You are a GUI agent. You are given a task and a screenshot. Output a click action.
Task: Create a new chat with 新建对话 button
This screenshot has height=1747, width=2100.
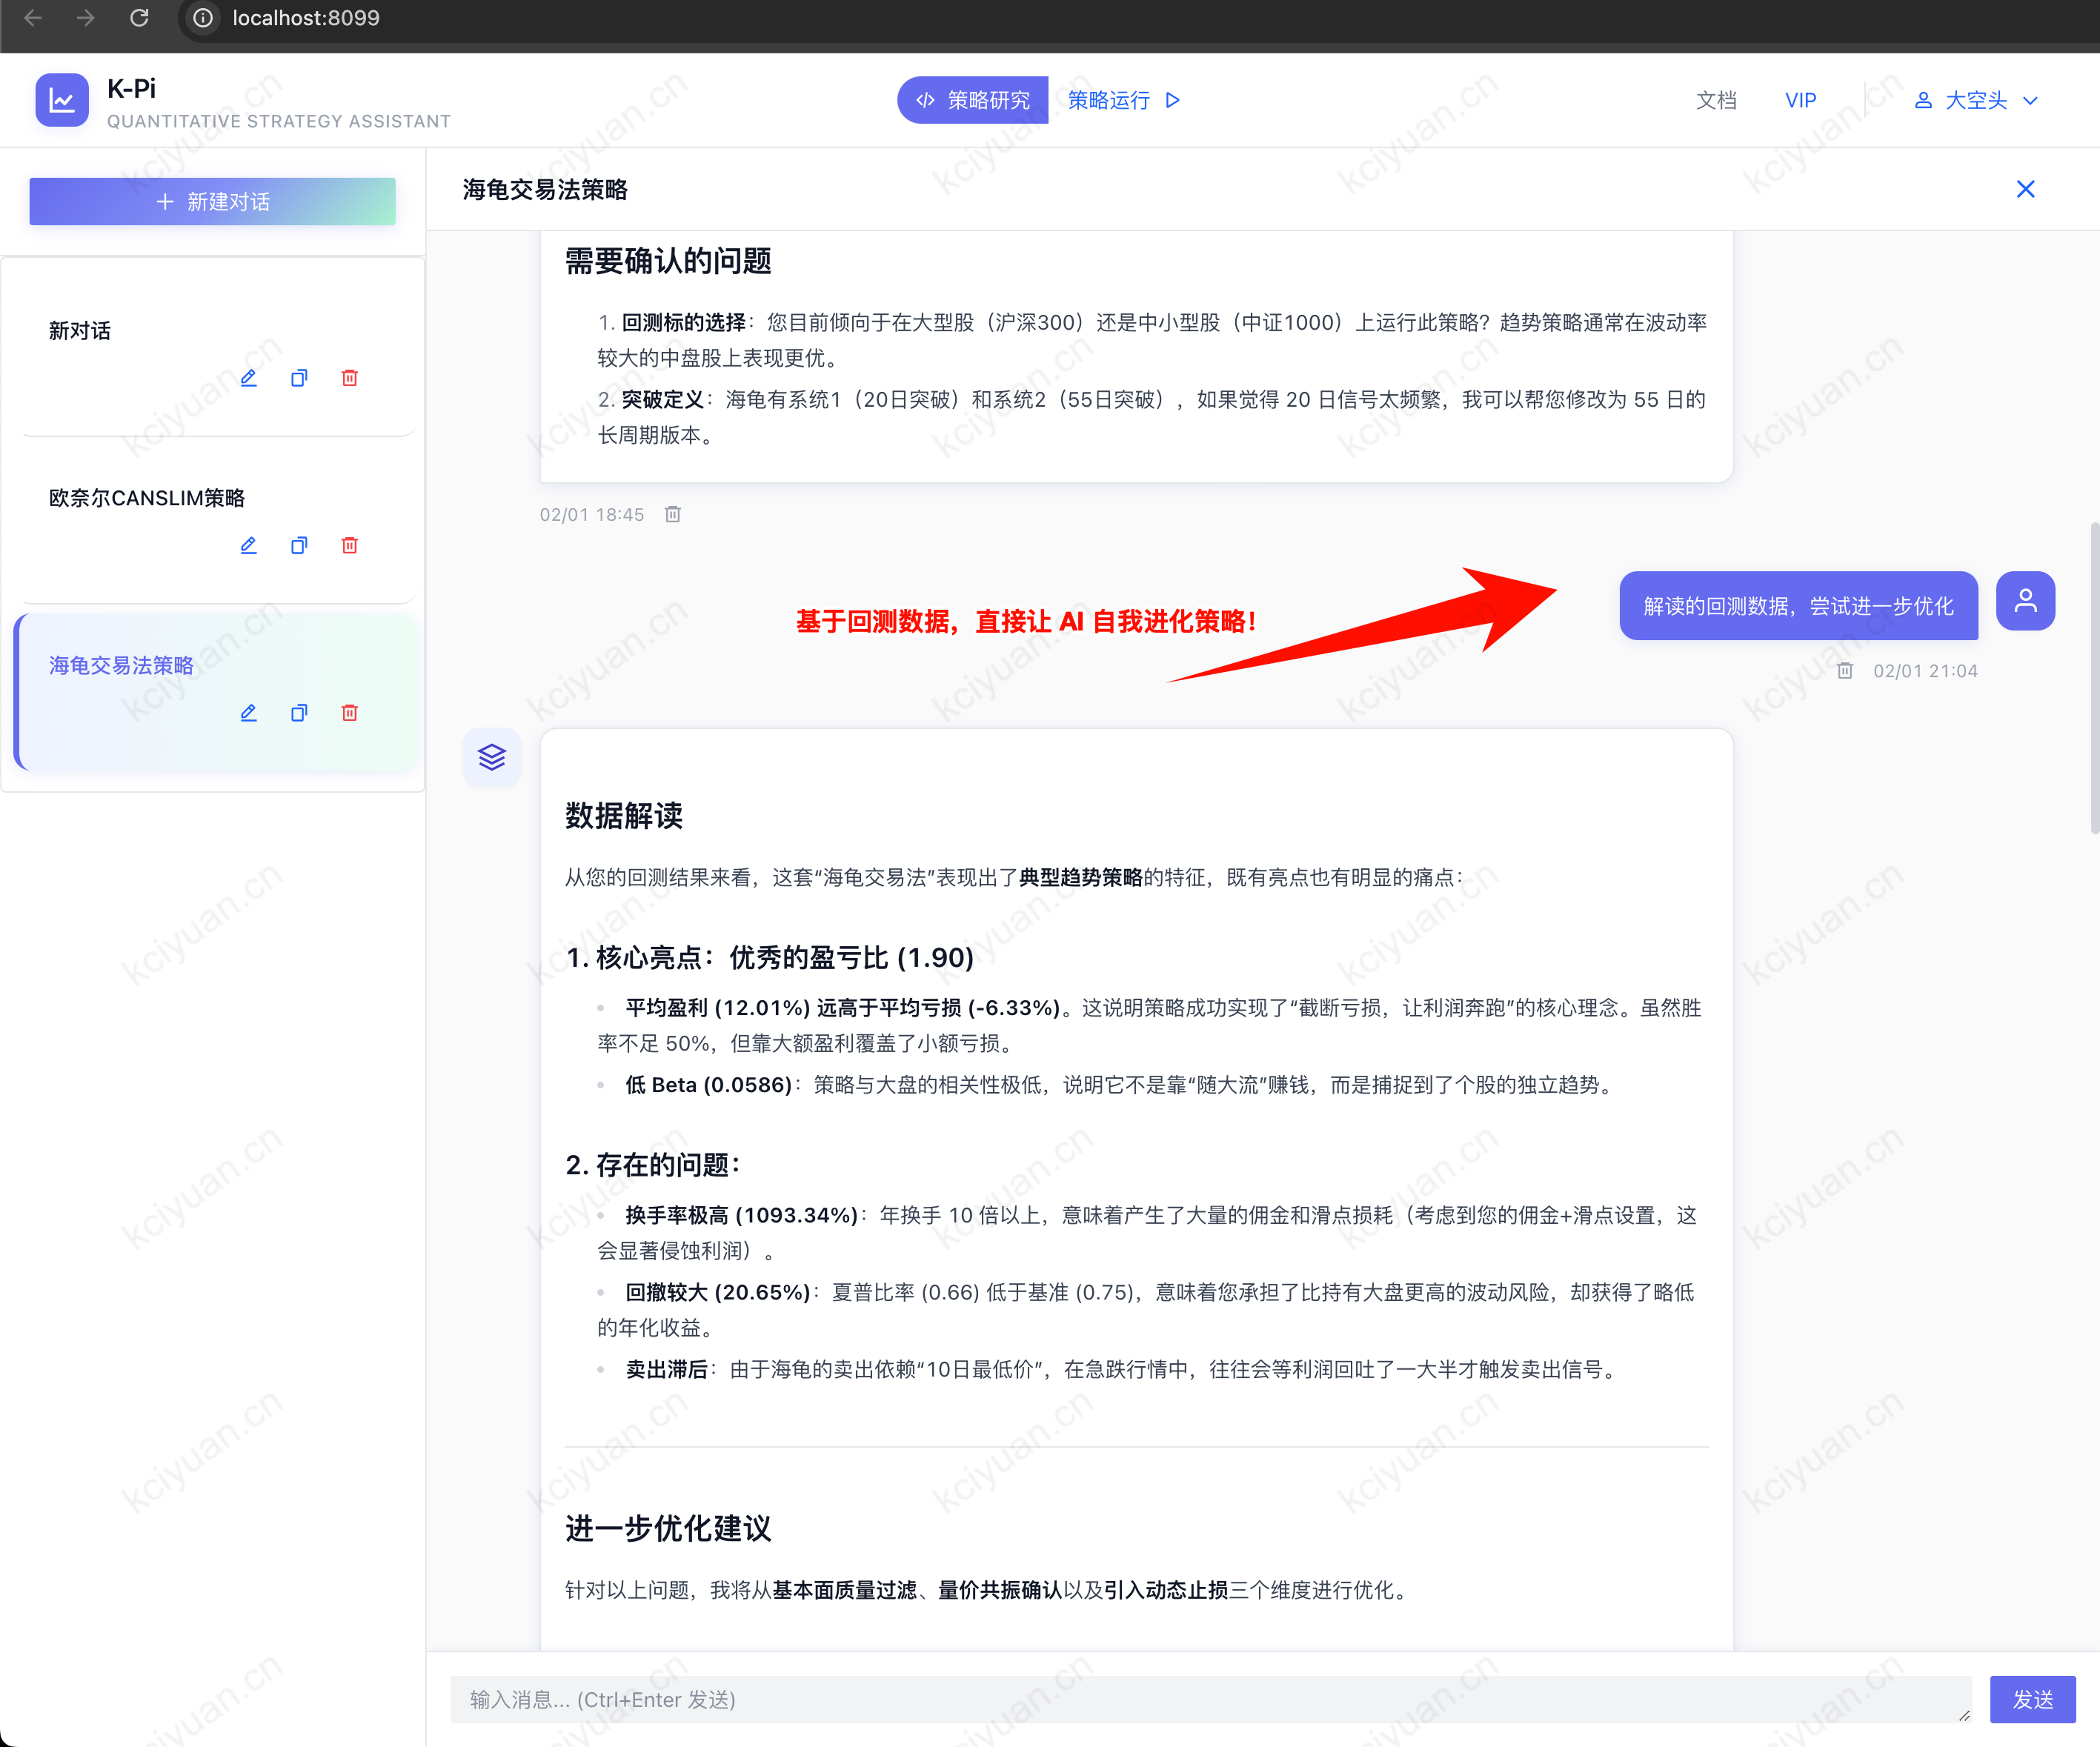click(212, 201)
